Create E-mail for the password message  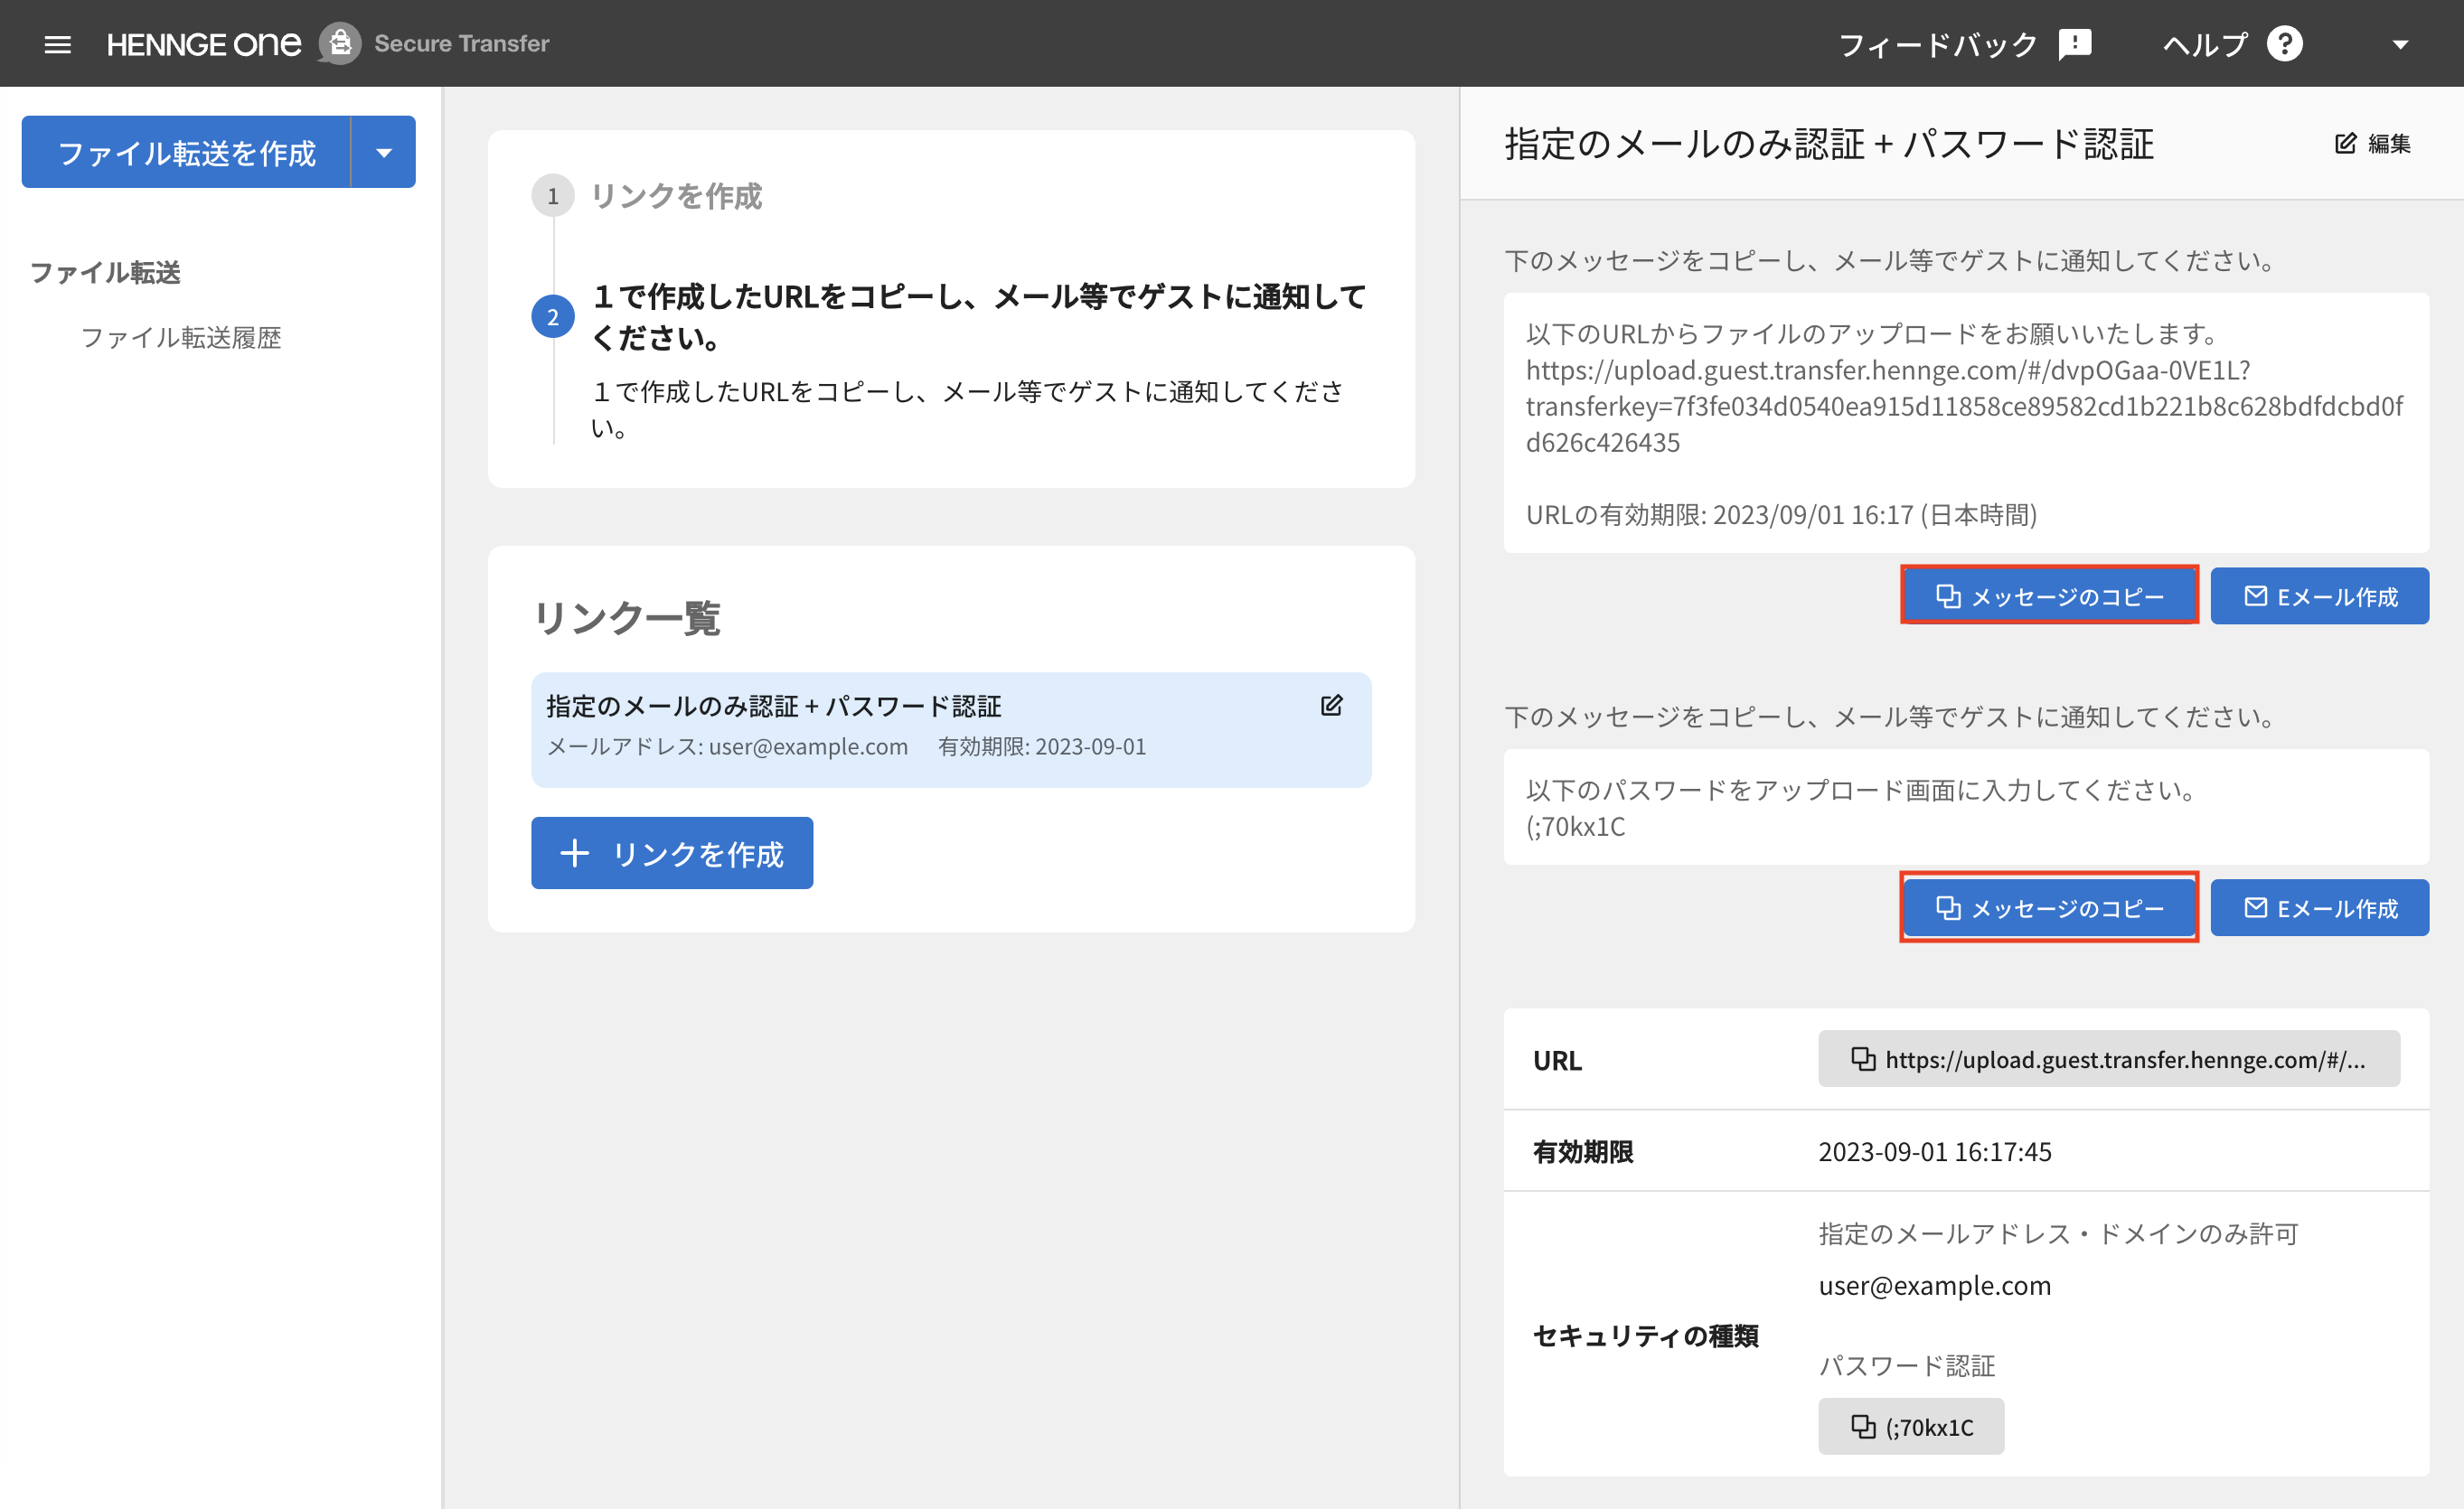coord(2320,908)
